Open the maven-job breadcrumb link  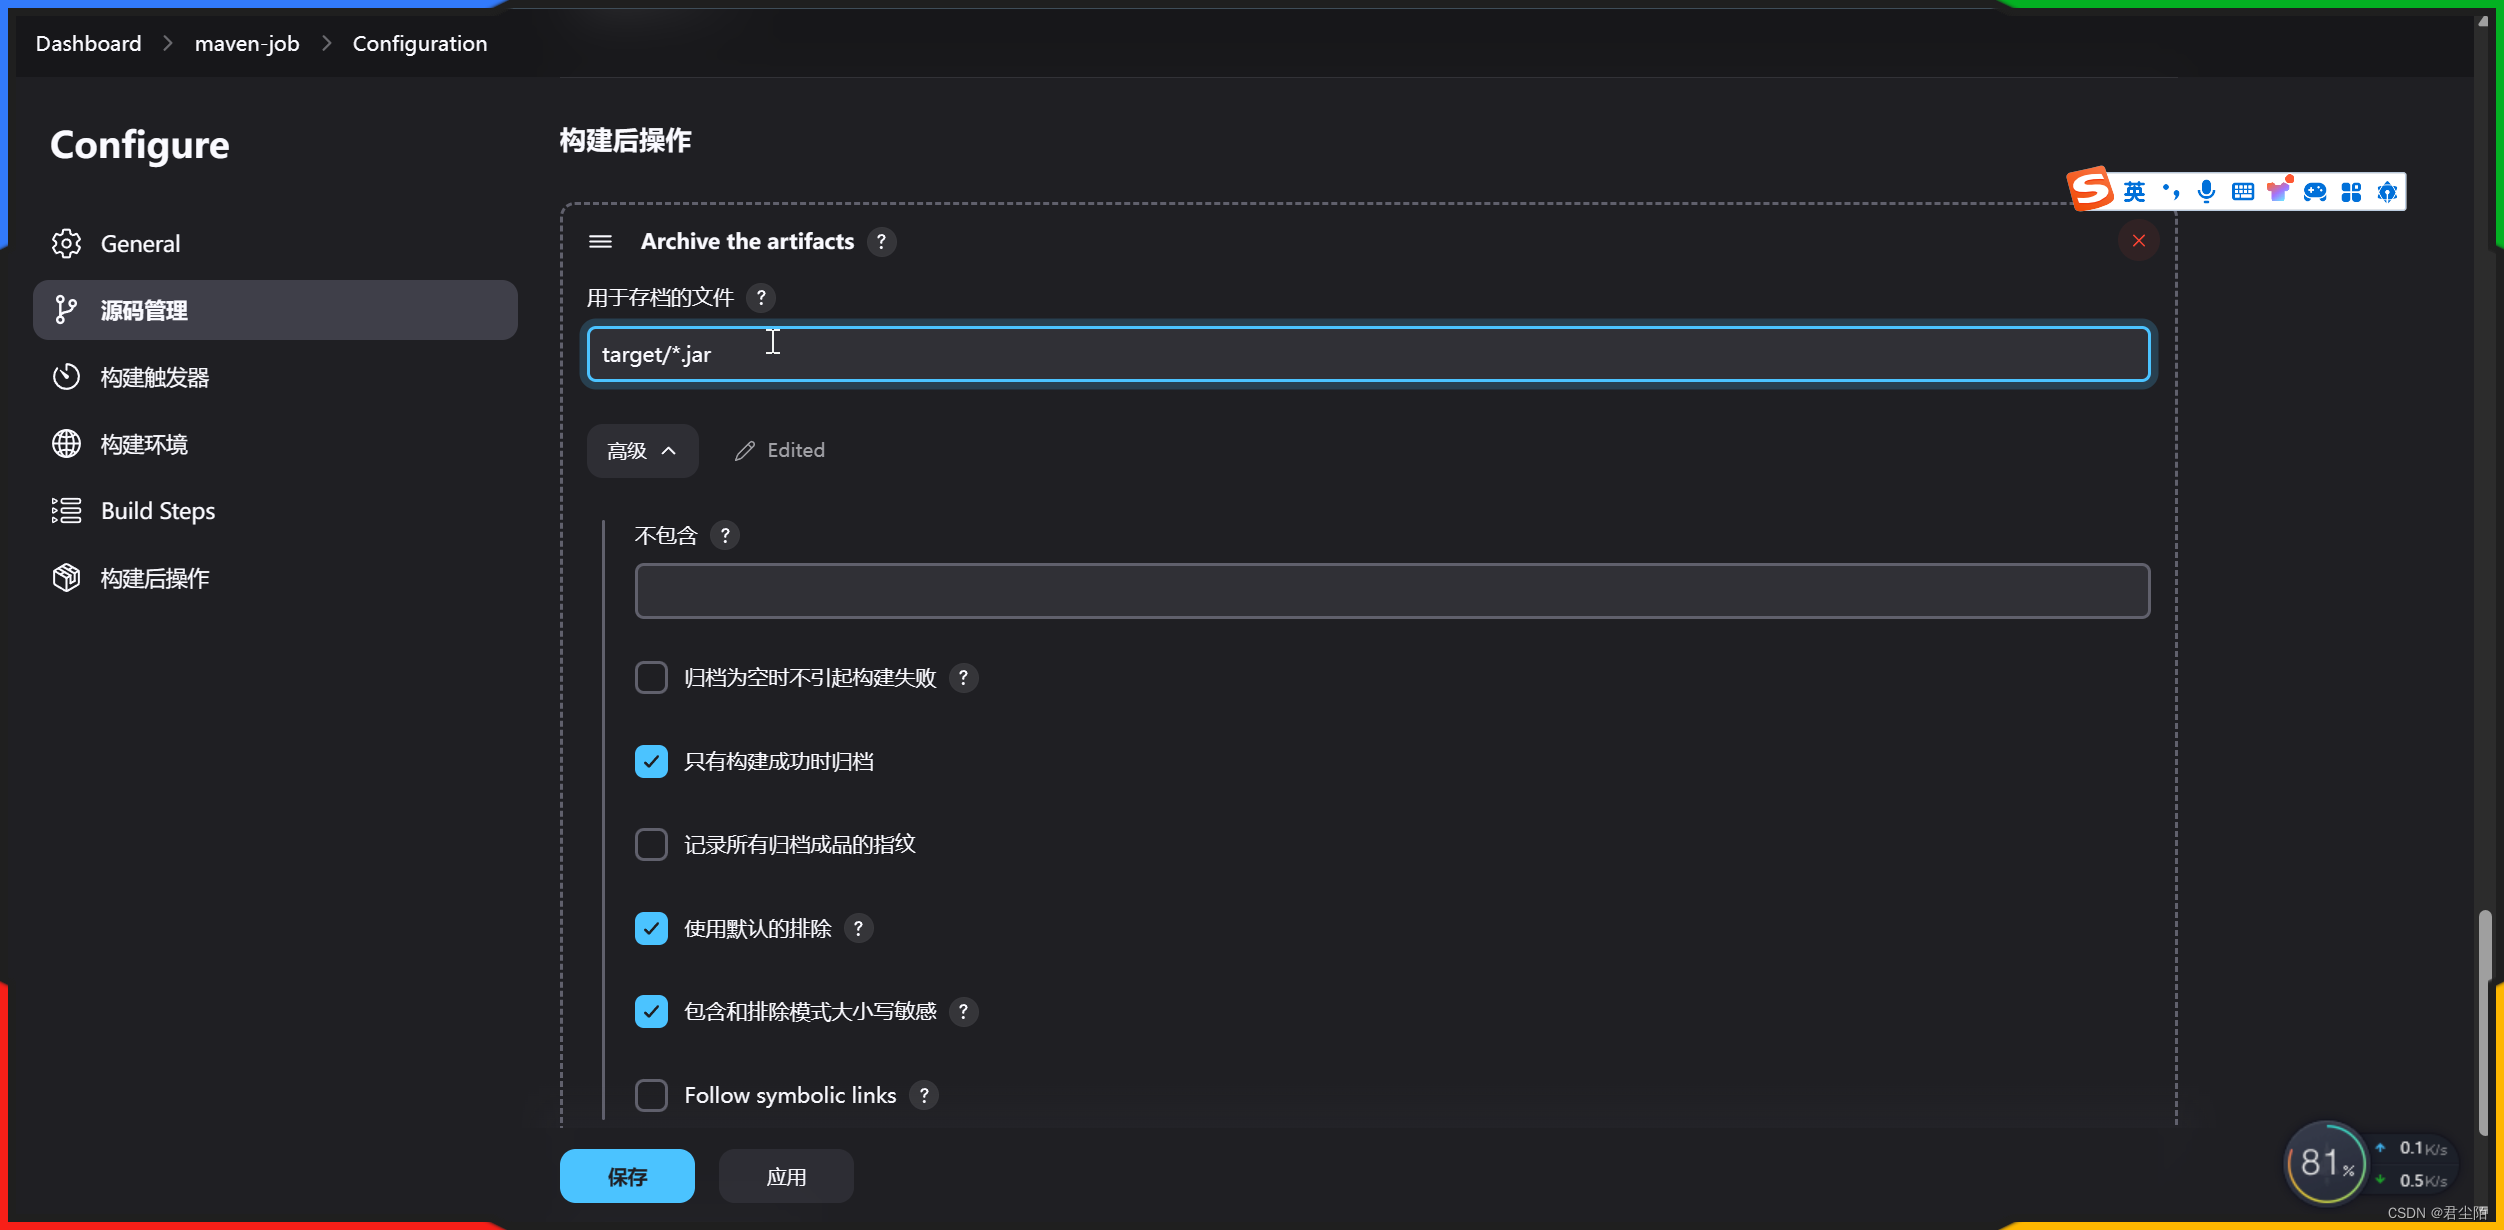coord(246,43)
